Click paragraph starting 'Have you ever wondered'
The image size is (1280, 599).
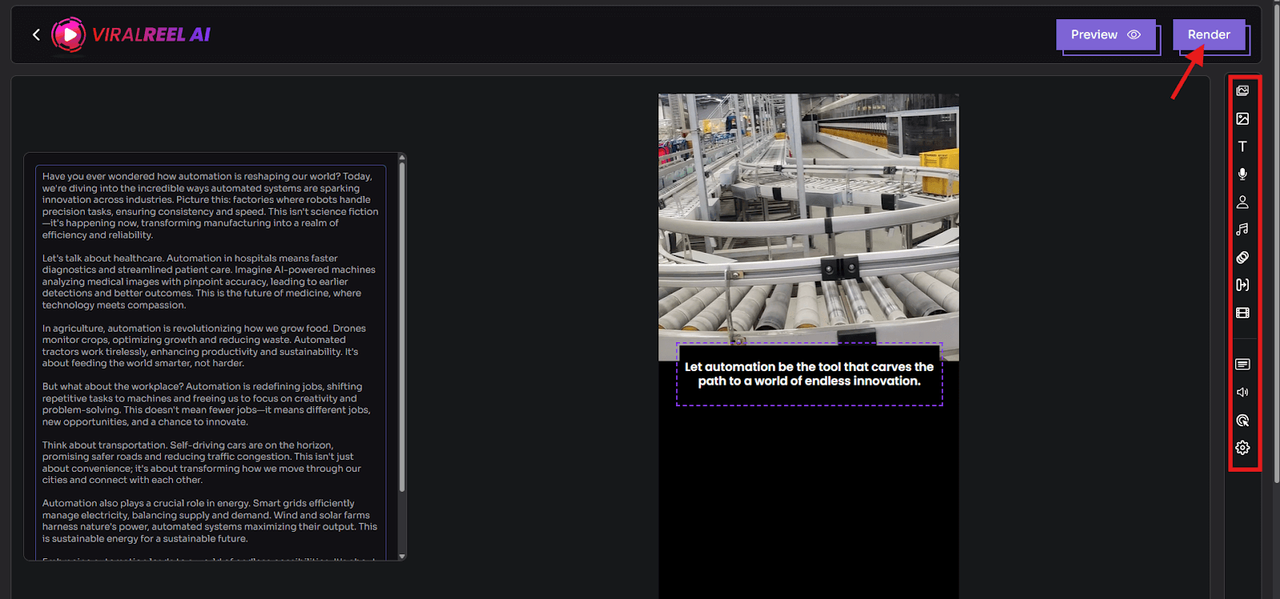210,206
